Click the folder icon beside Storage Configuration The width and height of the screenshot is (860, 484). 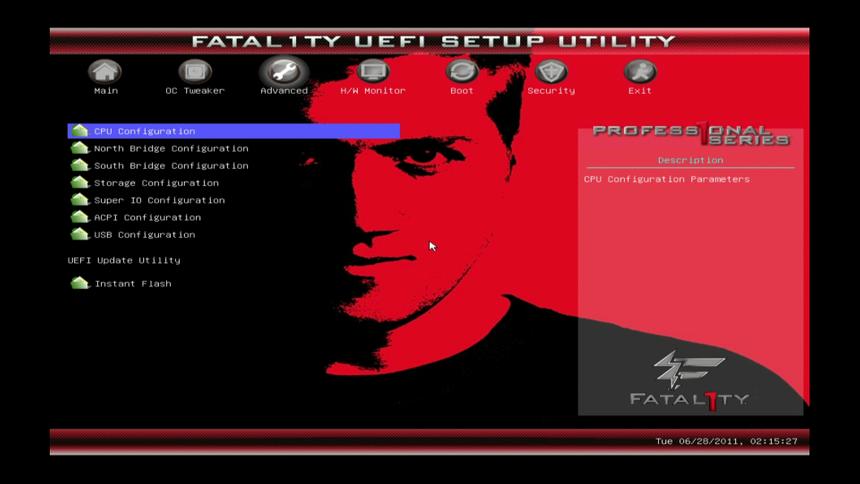tap(80, 182)
